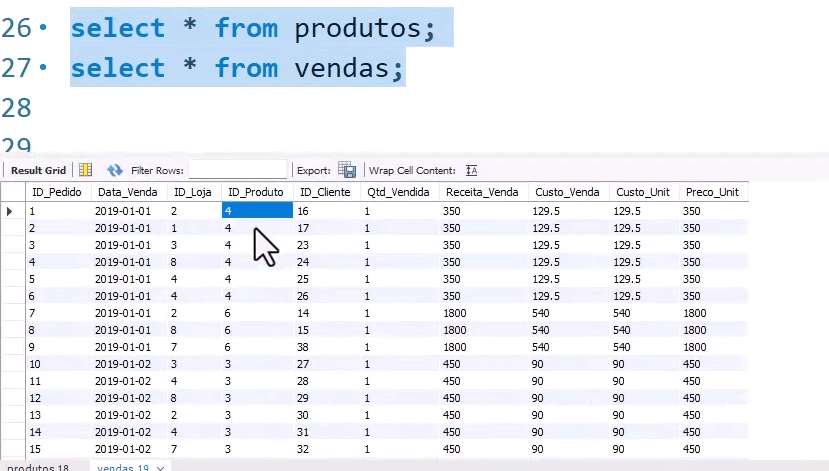The image size is (829, 471).
Task: Toggle the result grid form editor icon
Action: (x=85, y=170)
